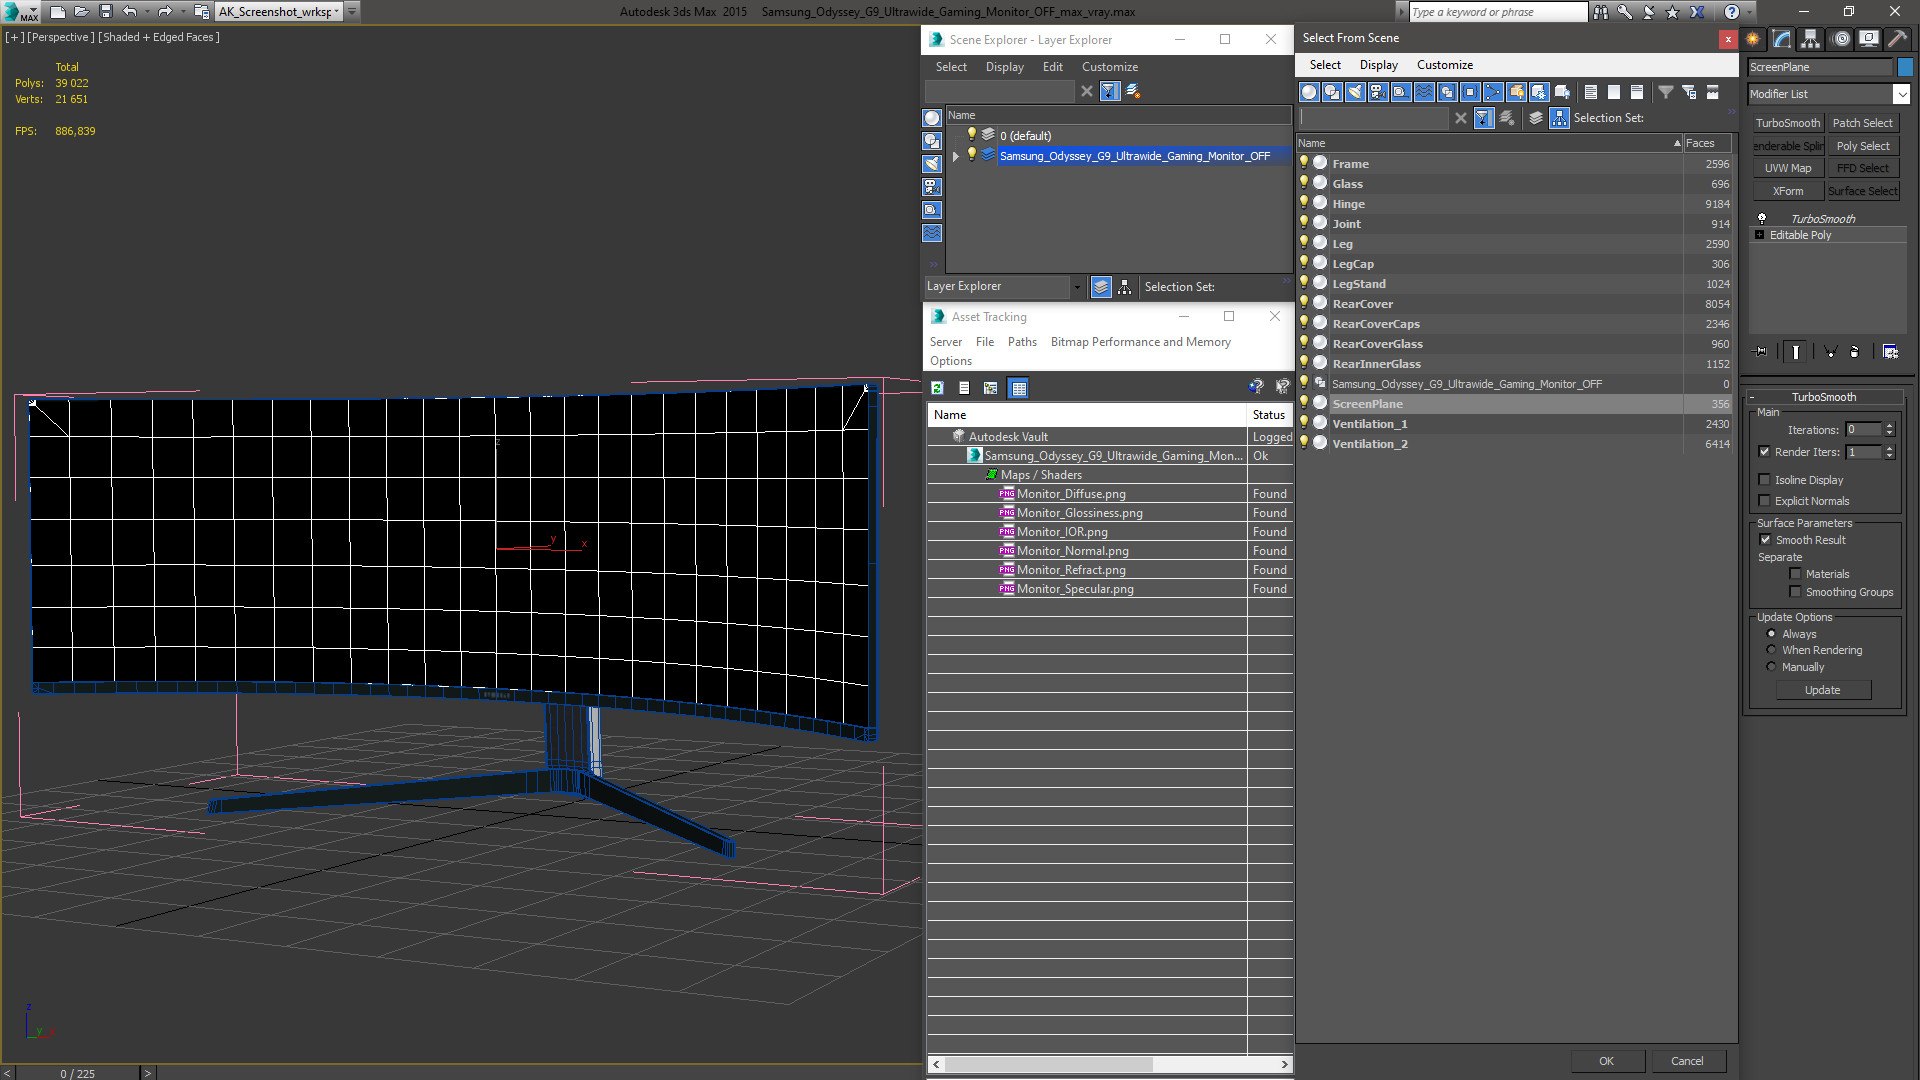Open Bitmap Performance and Memory menu

[x=1140, y=342]
